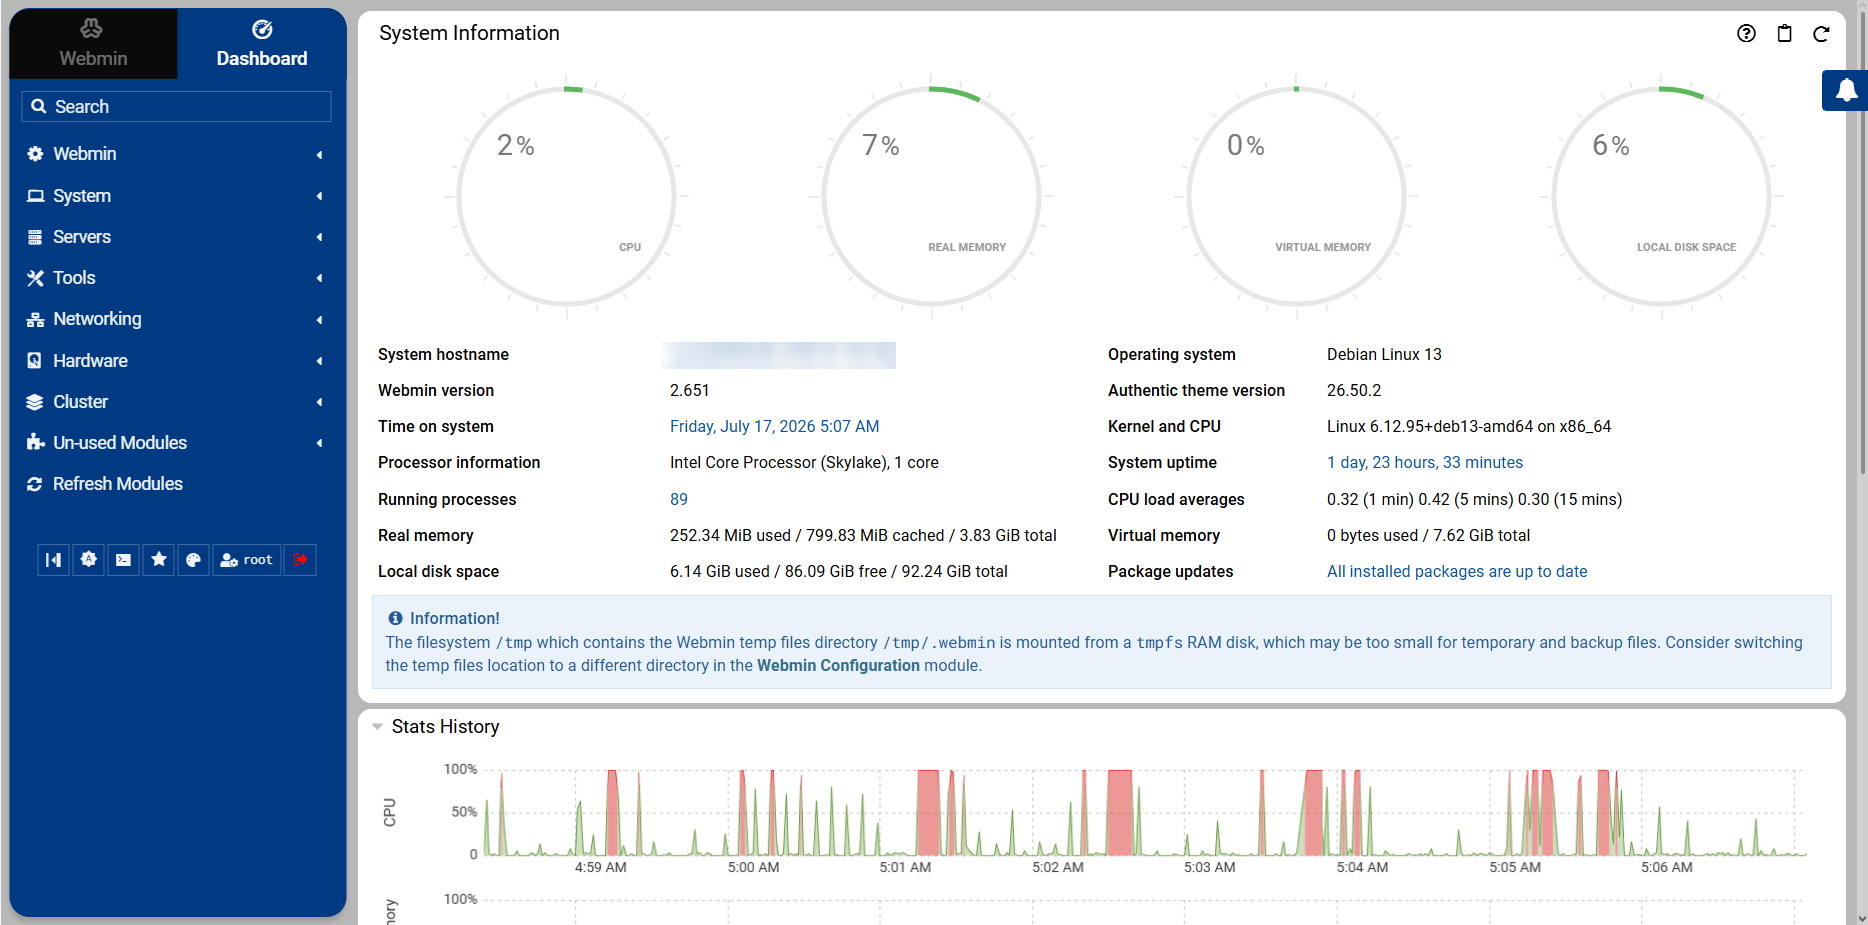This screenshot has width=1868, height=925.
Task: Copy system information using the clipboard icon
Action: [x=1784, y=33]
